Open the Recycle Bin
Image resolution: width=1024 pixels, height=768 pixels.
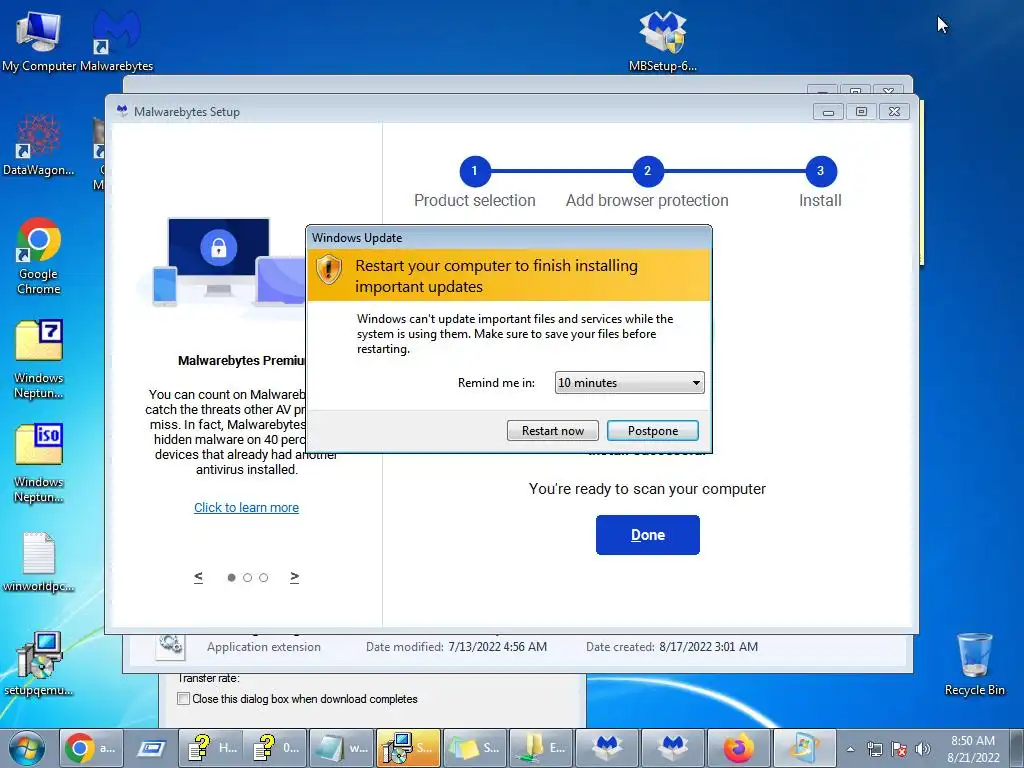974,664
